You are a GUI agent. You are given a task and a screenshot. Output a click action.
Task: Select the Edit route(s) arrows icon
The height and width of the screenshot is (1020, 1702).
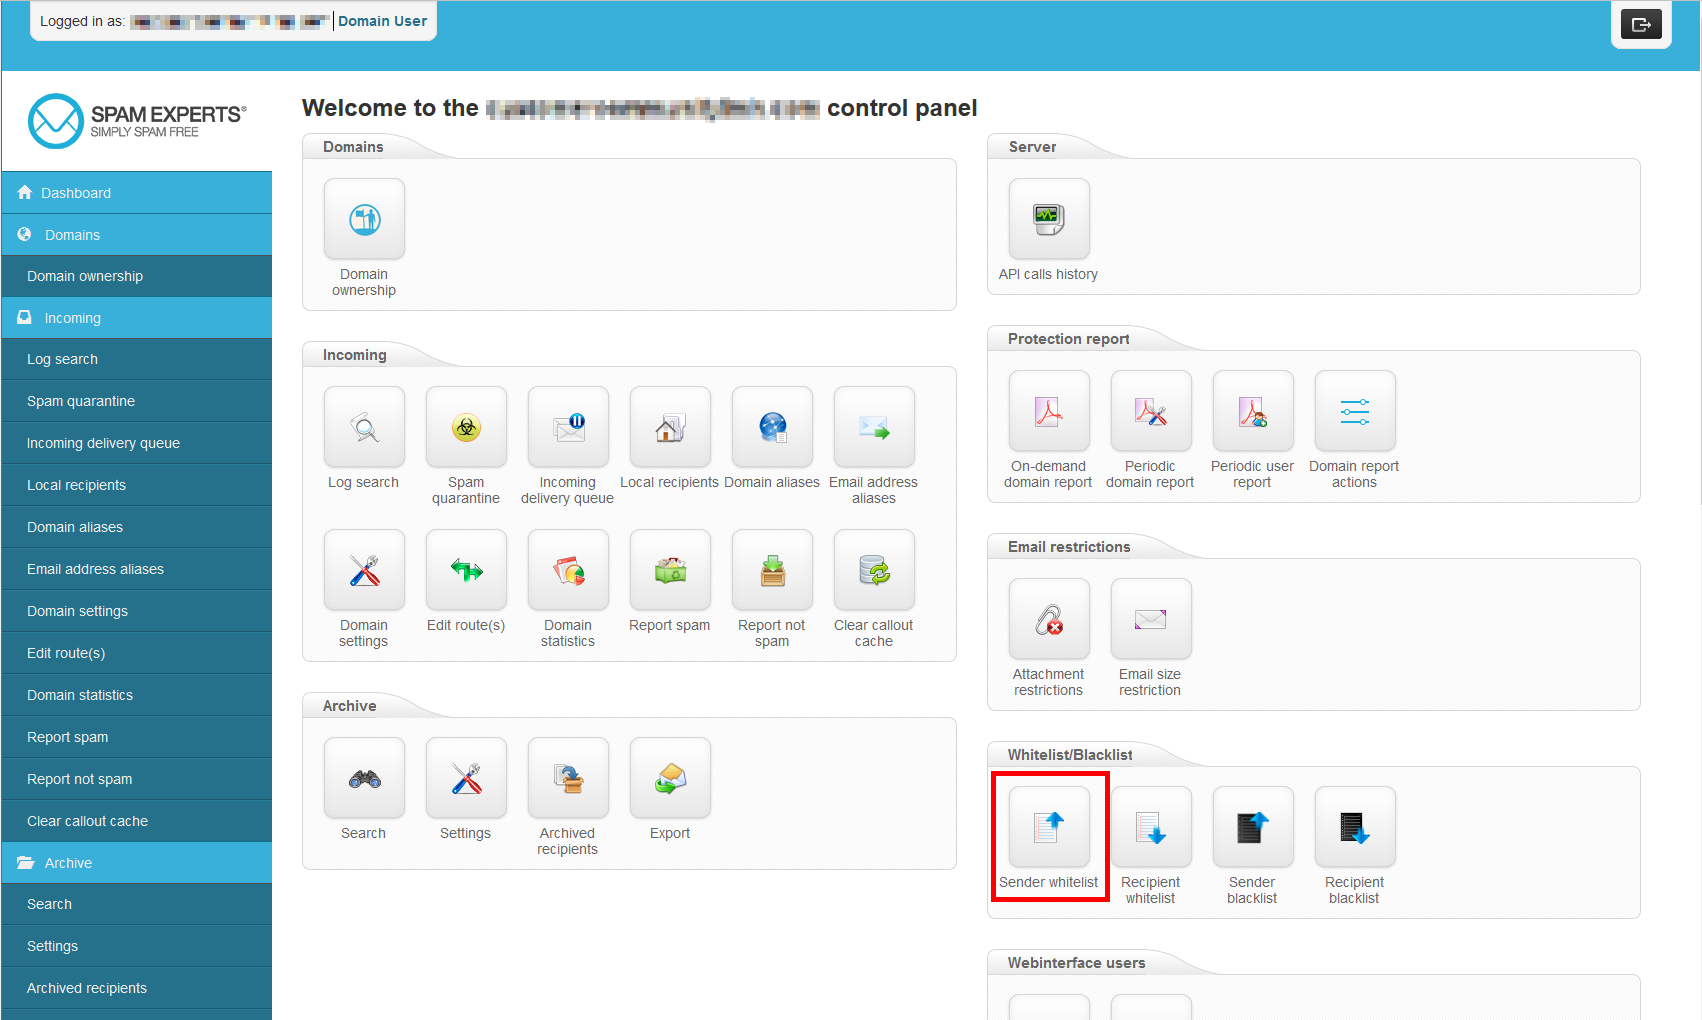[465, 571]
